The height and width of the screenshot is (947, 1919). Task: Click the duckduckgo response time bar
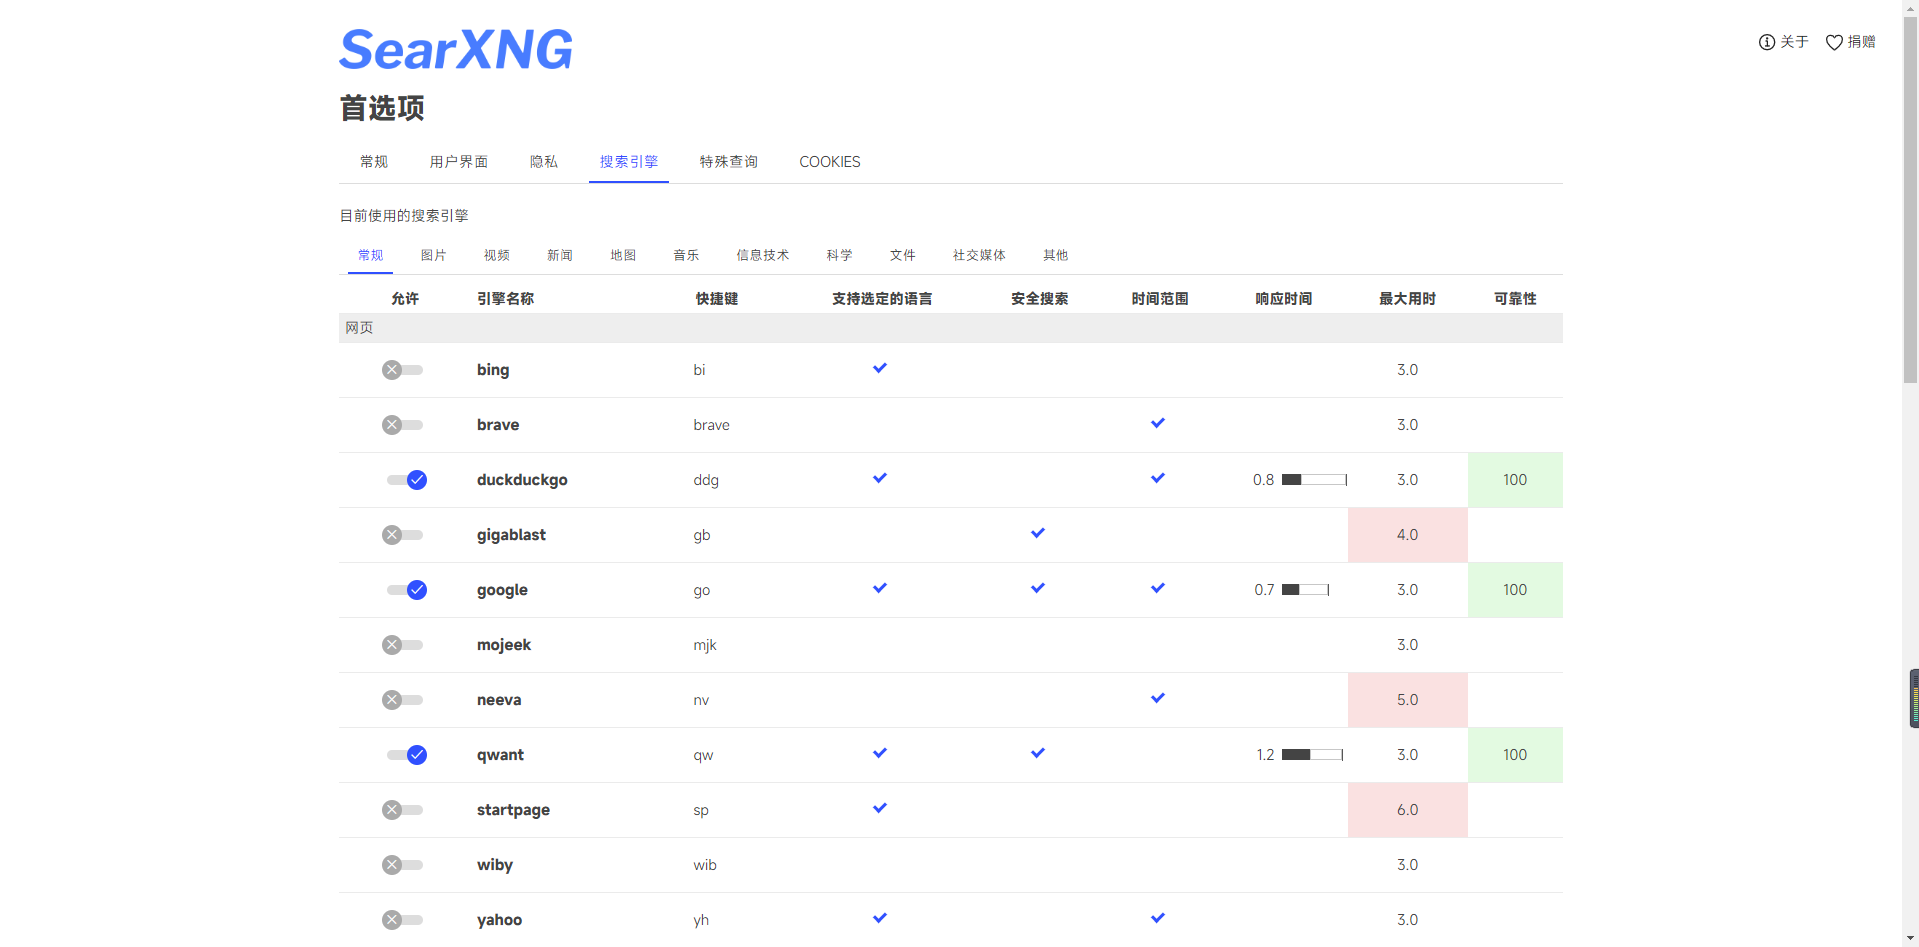pos(1314,480)
